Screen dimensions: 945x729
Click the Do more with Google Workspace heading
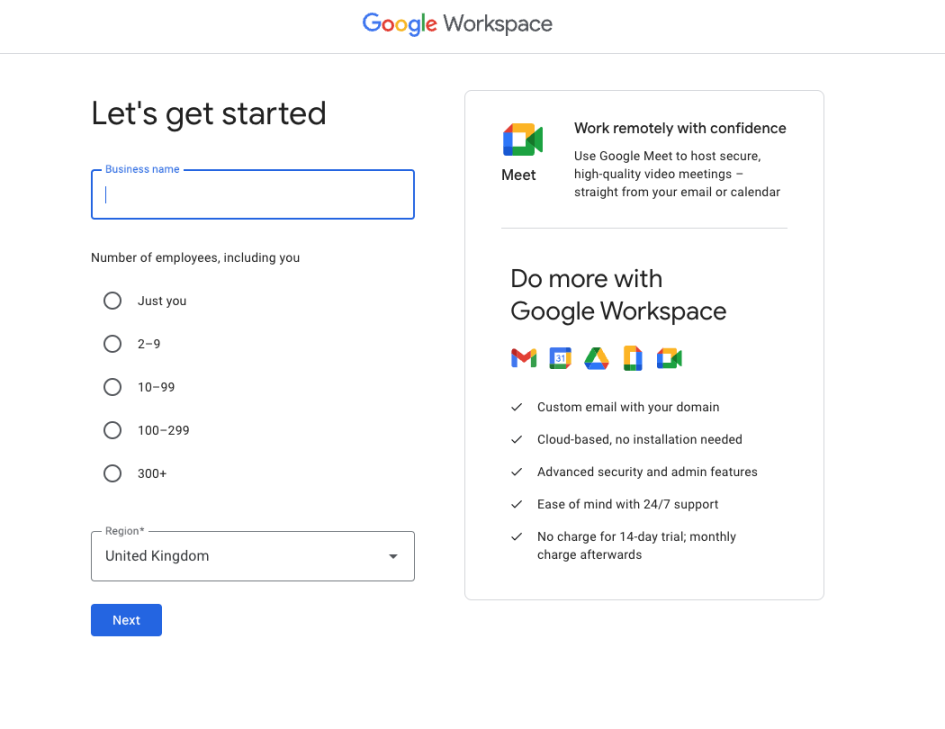point(618,295)
